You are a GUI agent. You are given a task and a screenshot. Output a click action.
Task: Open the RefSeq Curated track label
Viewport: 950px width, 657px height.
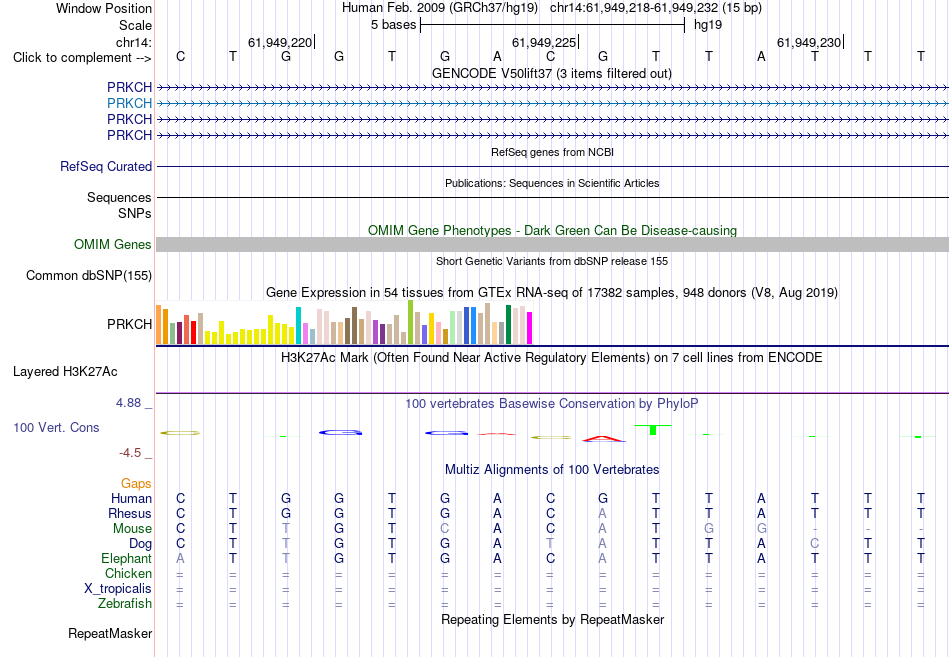click(105, 167)
